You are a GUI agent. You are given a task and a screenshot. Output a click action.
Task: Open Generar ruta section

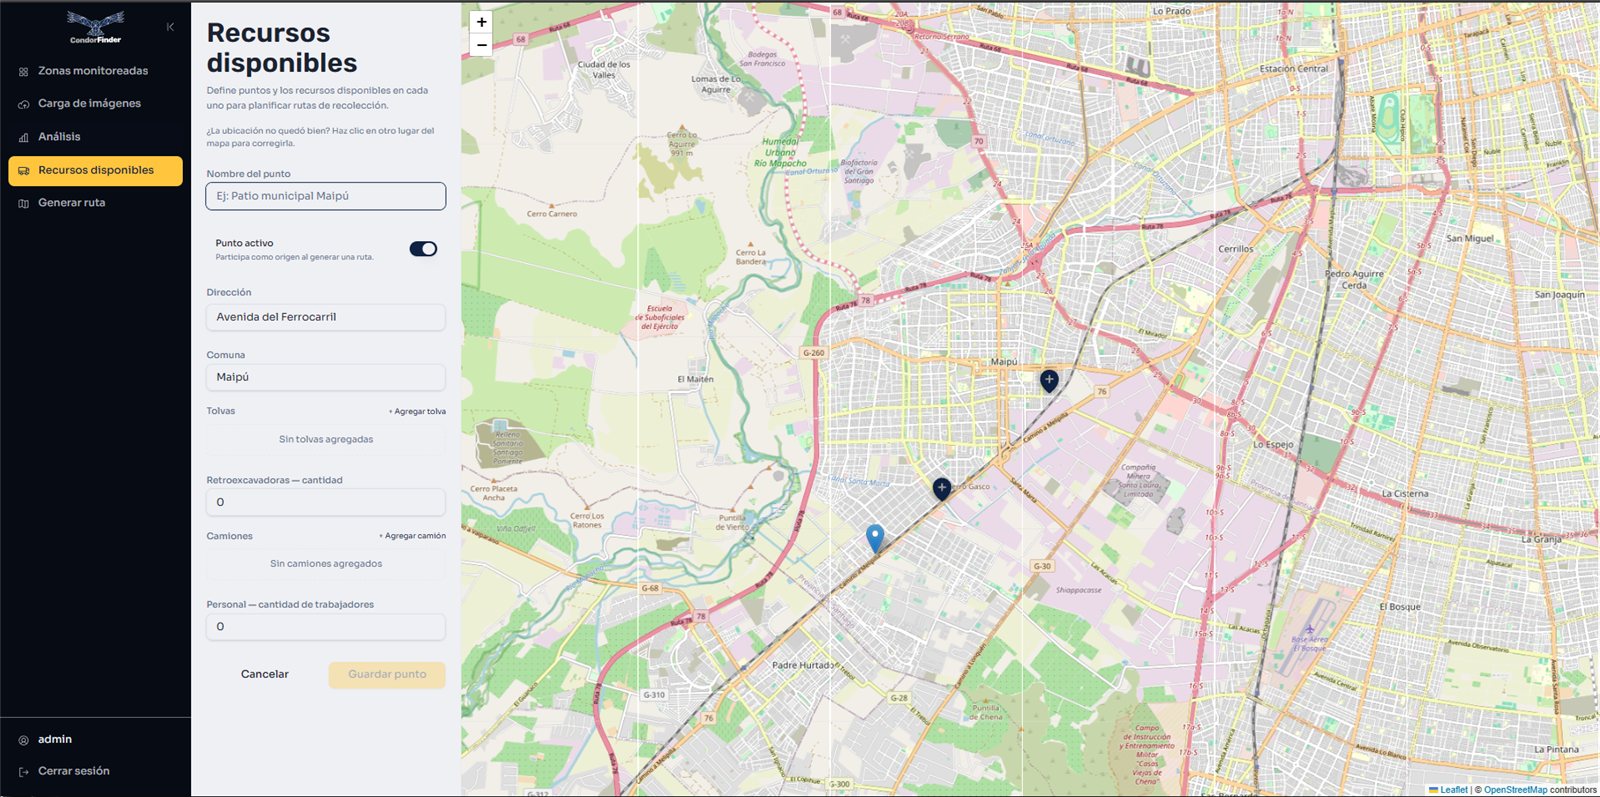(71, 202)
